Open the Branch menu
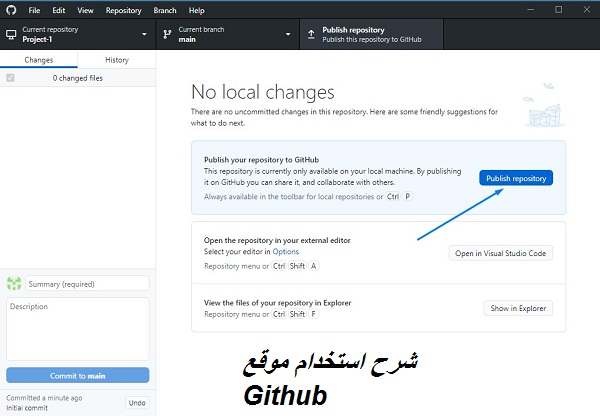Screen dimensions: 600x416 tap(165, 10)
